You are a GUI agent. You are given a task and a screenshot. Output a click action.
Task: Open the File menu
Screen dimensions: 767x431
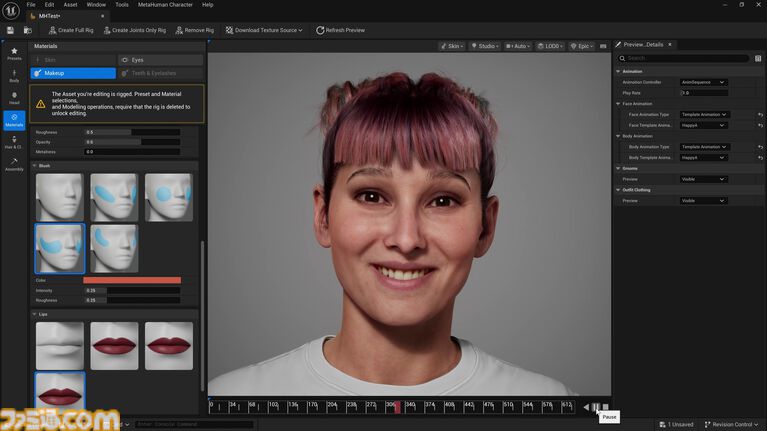31,5
